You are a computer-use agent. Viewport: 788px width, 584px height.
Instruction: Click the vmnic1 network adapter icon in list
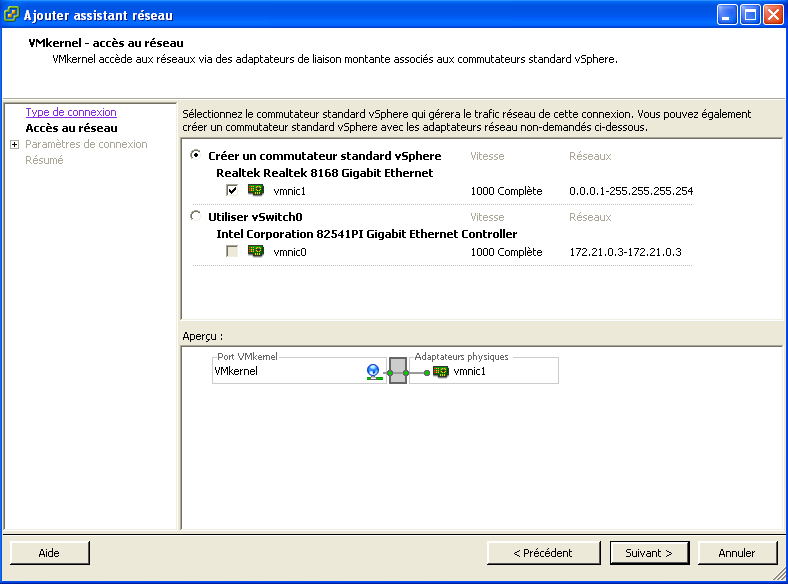point(256,191)
